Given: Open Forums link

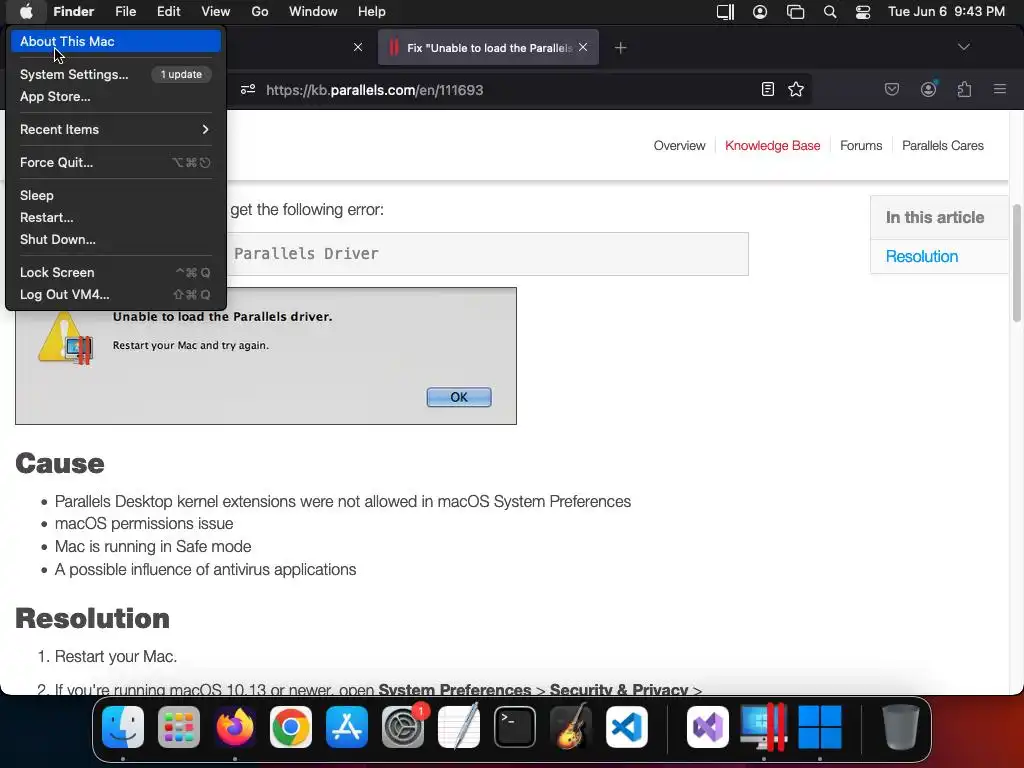Looking at the screenshot, I should coord(861,146).
